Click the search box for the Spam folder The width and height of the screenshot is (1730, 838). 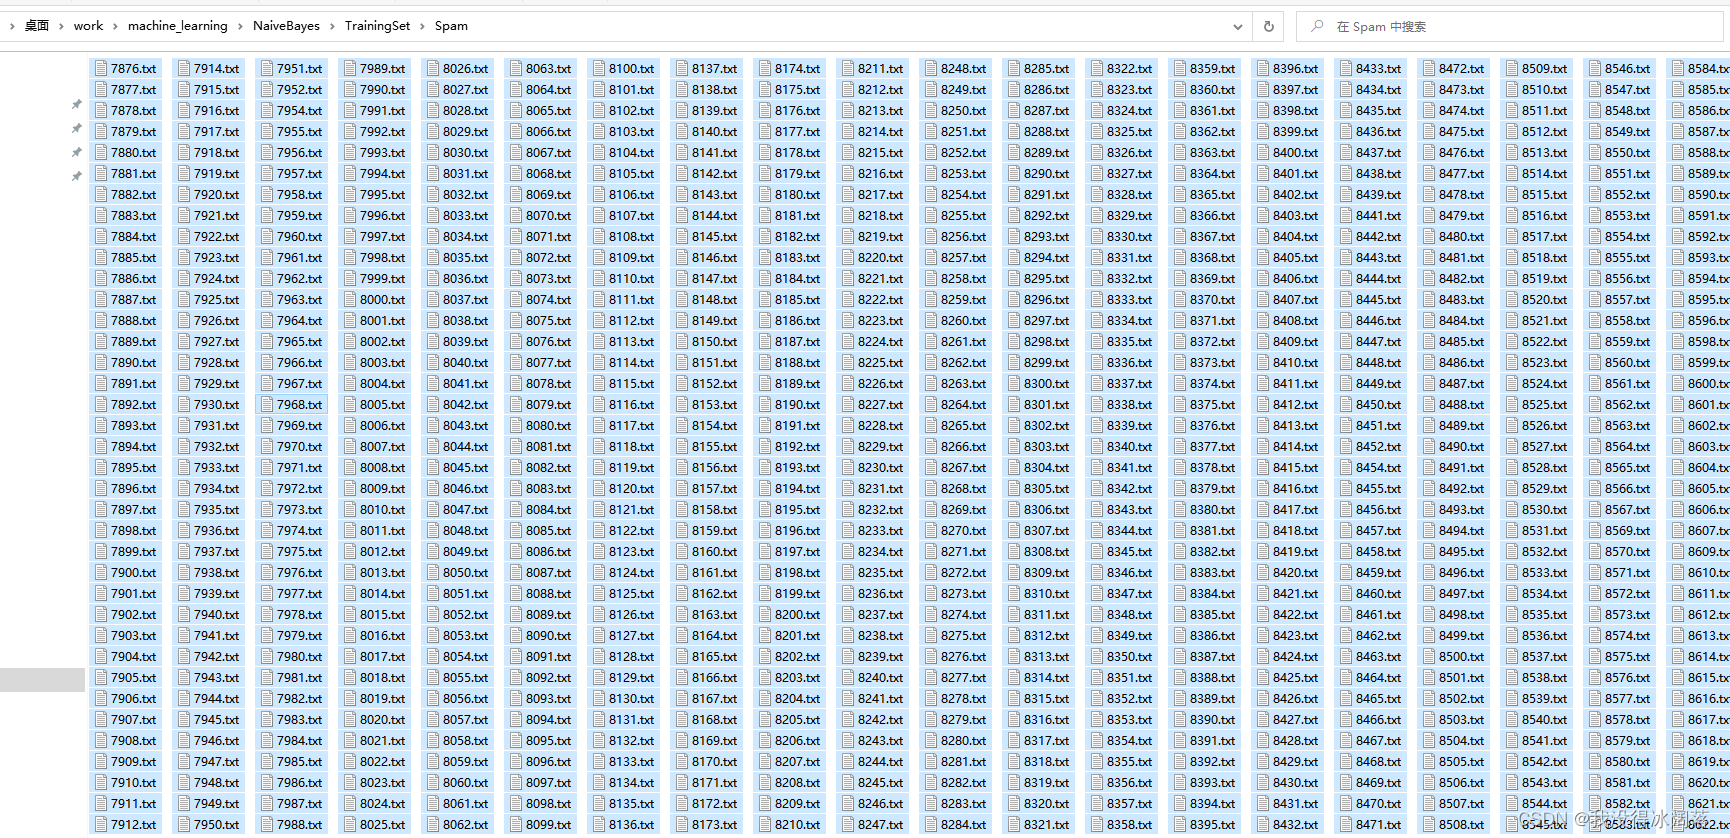click(x=1512, y=27)
